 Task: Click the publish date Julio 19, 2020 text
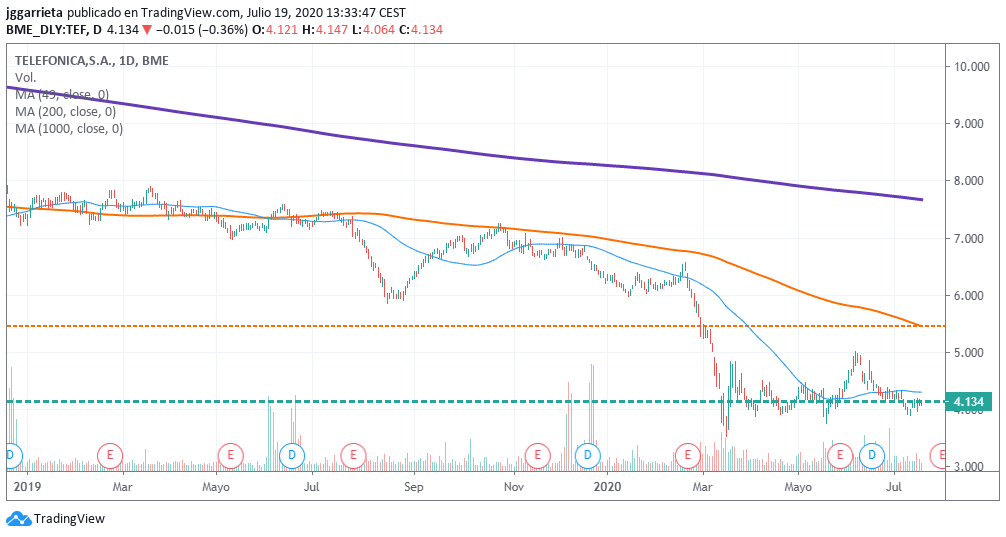[x=284, y=13]
